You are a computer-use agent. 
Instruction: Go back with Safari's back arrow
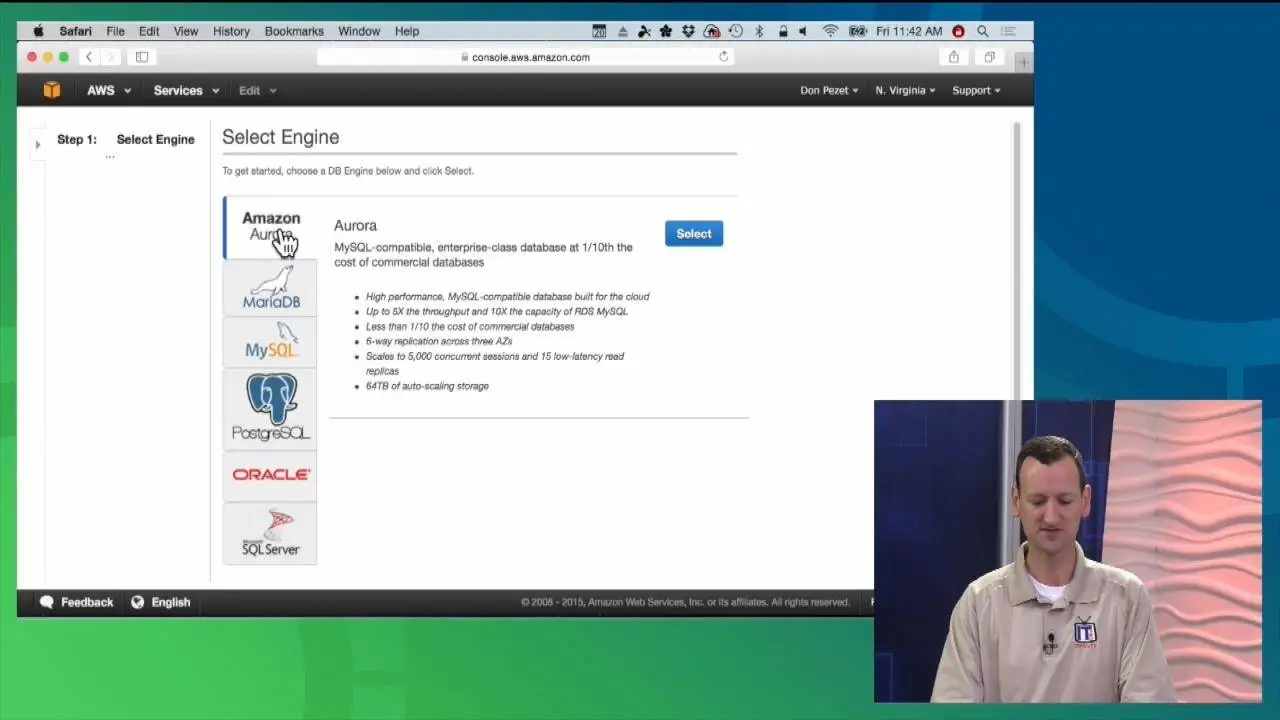click(88, 57)
